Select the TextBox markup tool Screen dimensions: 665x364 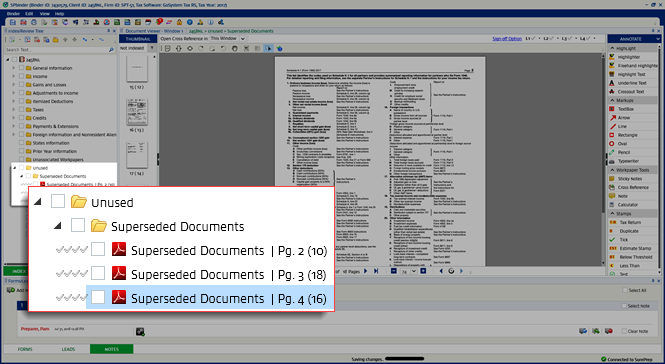[x=633, y=109]
